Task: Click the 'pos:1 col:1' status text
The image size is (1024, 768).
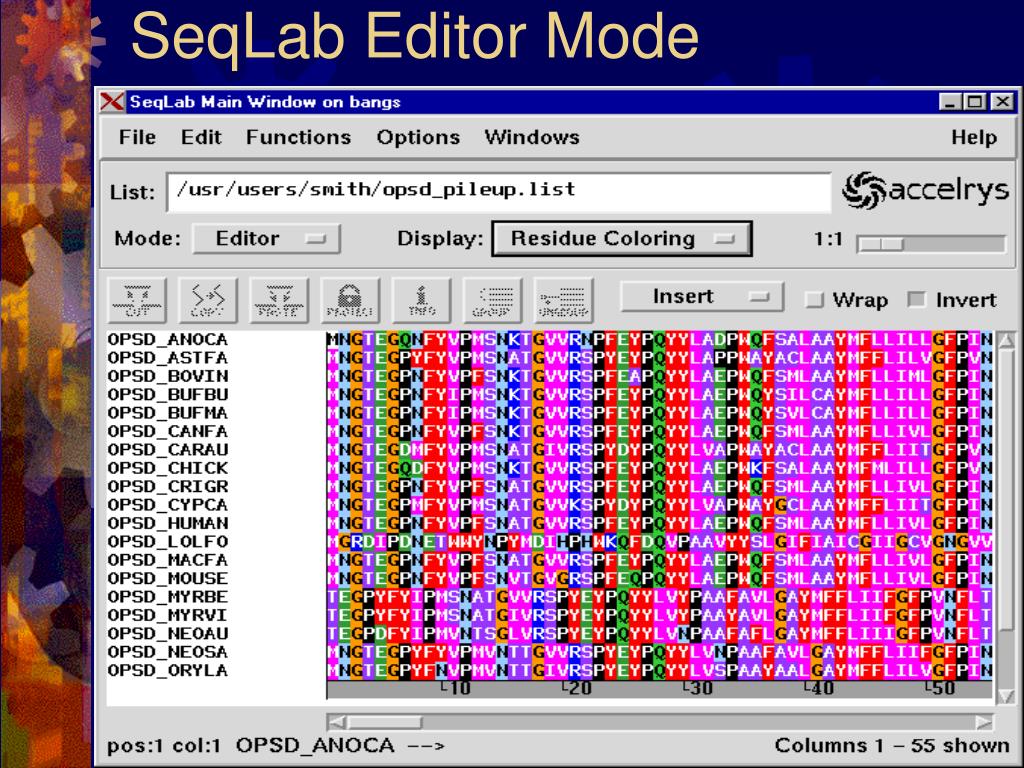Action: [x=163, y=746]
